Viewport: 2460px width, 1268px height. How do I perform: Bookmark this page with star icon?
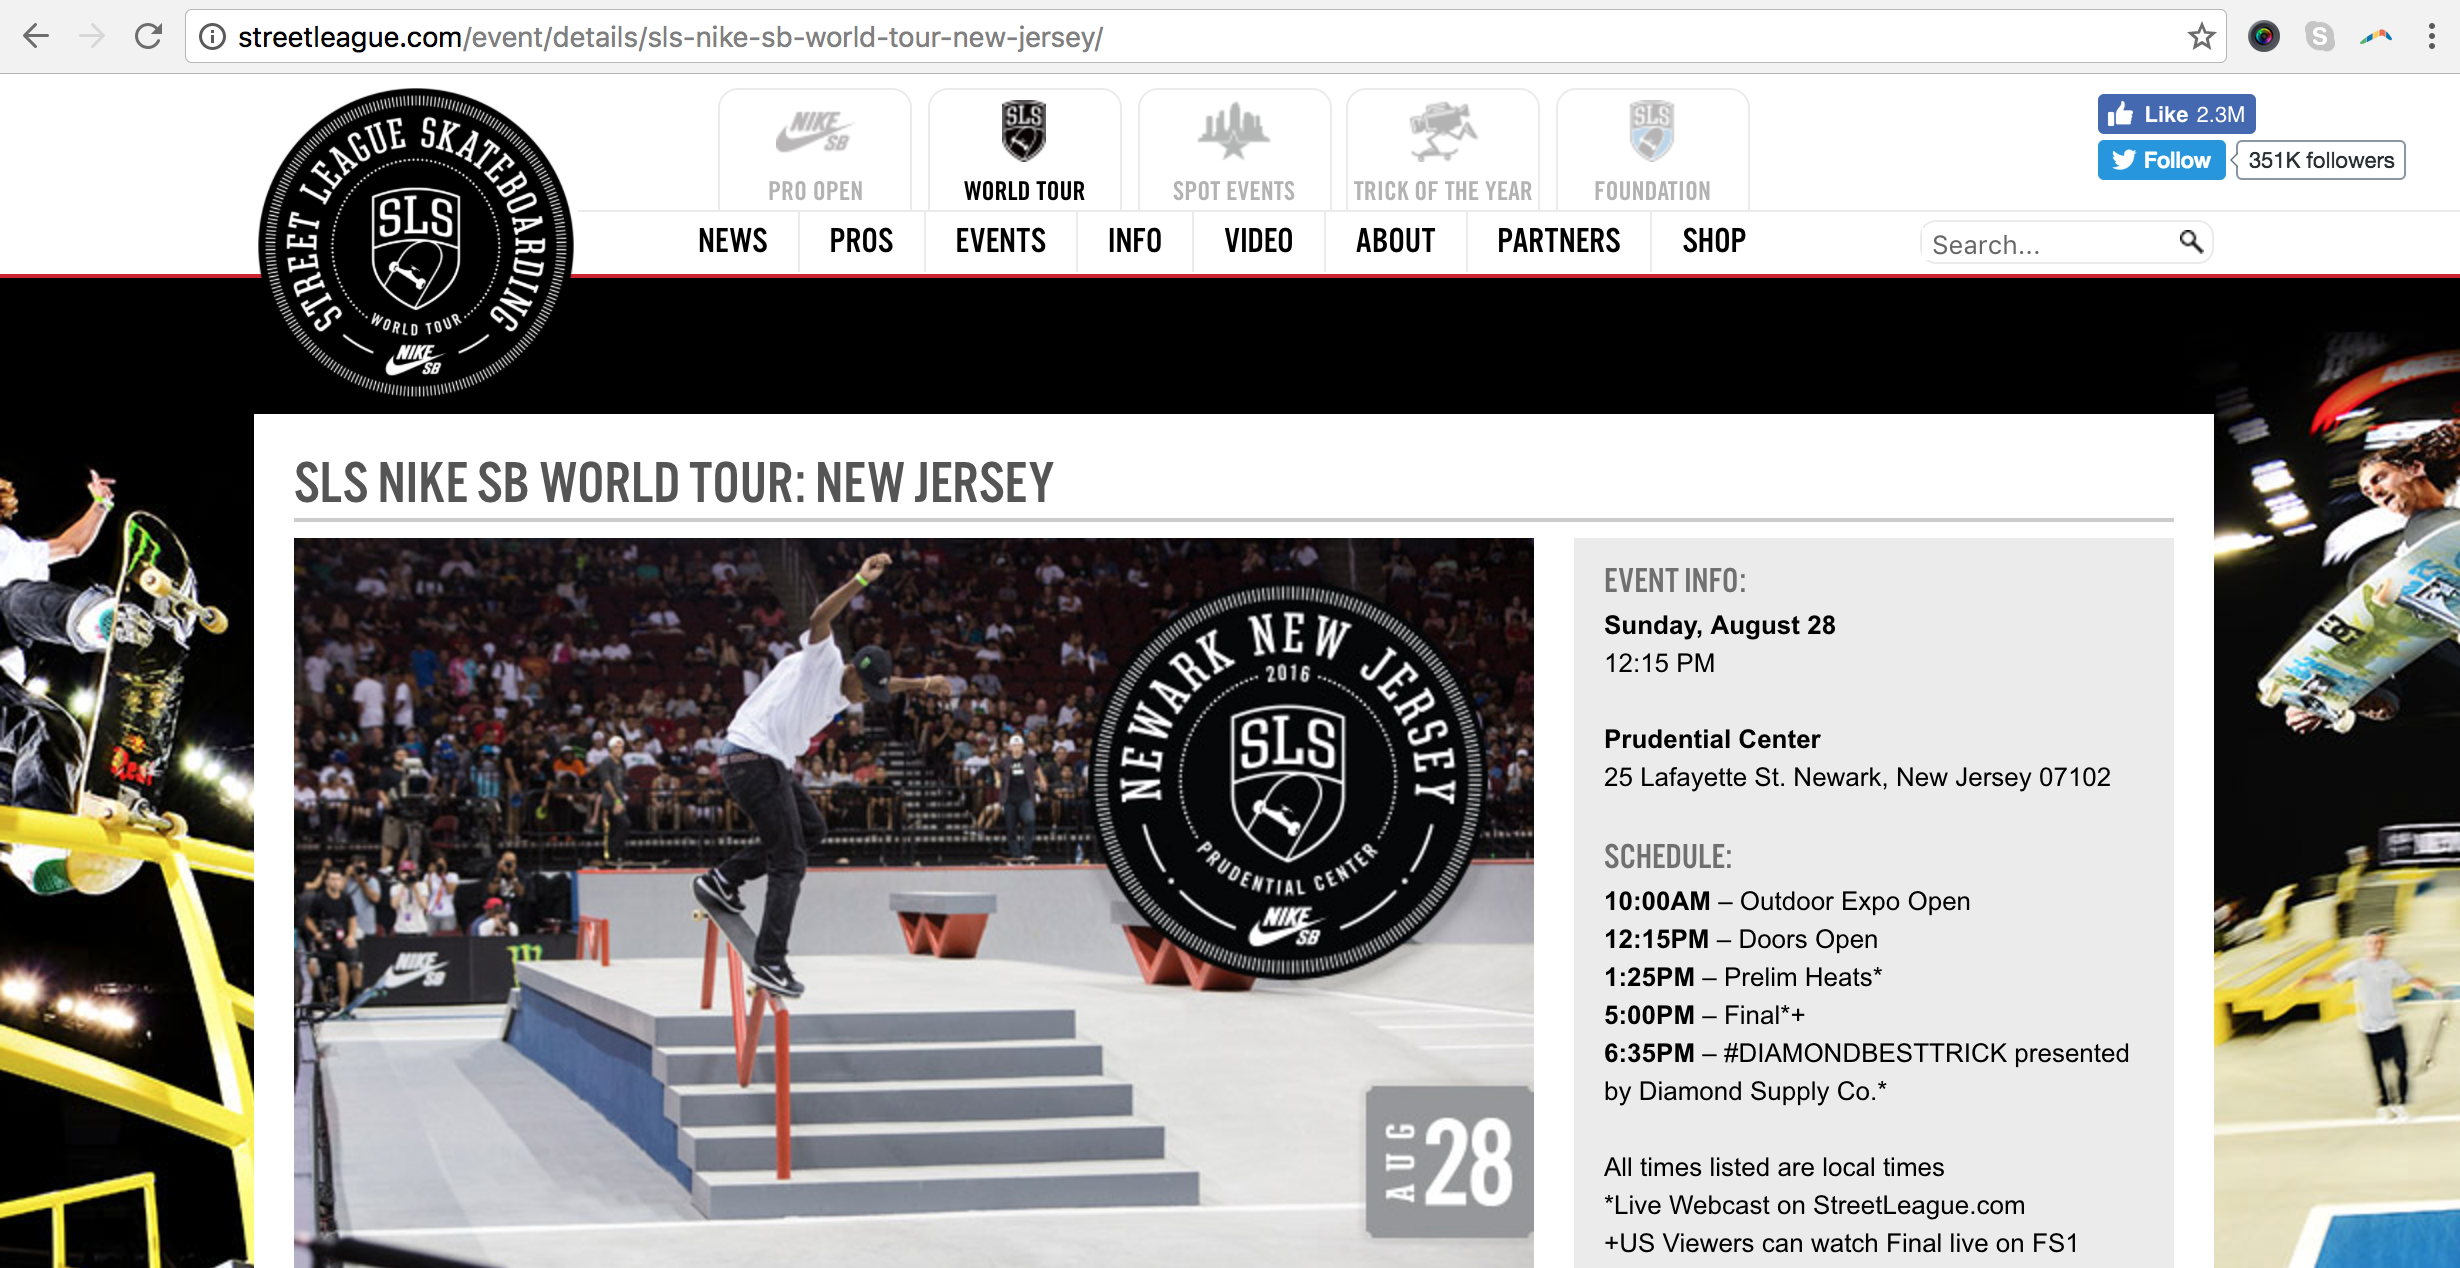2201,37
